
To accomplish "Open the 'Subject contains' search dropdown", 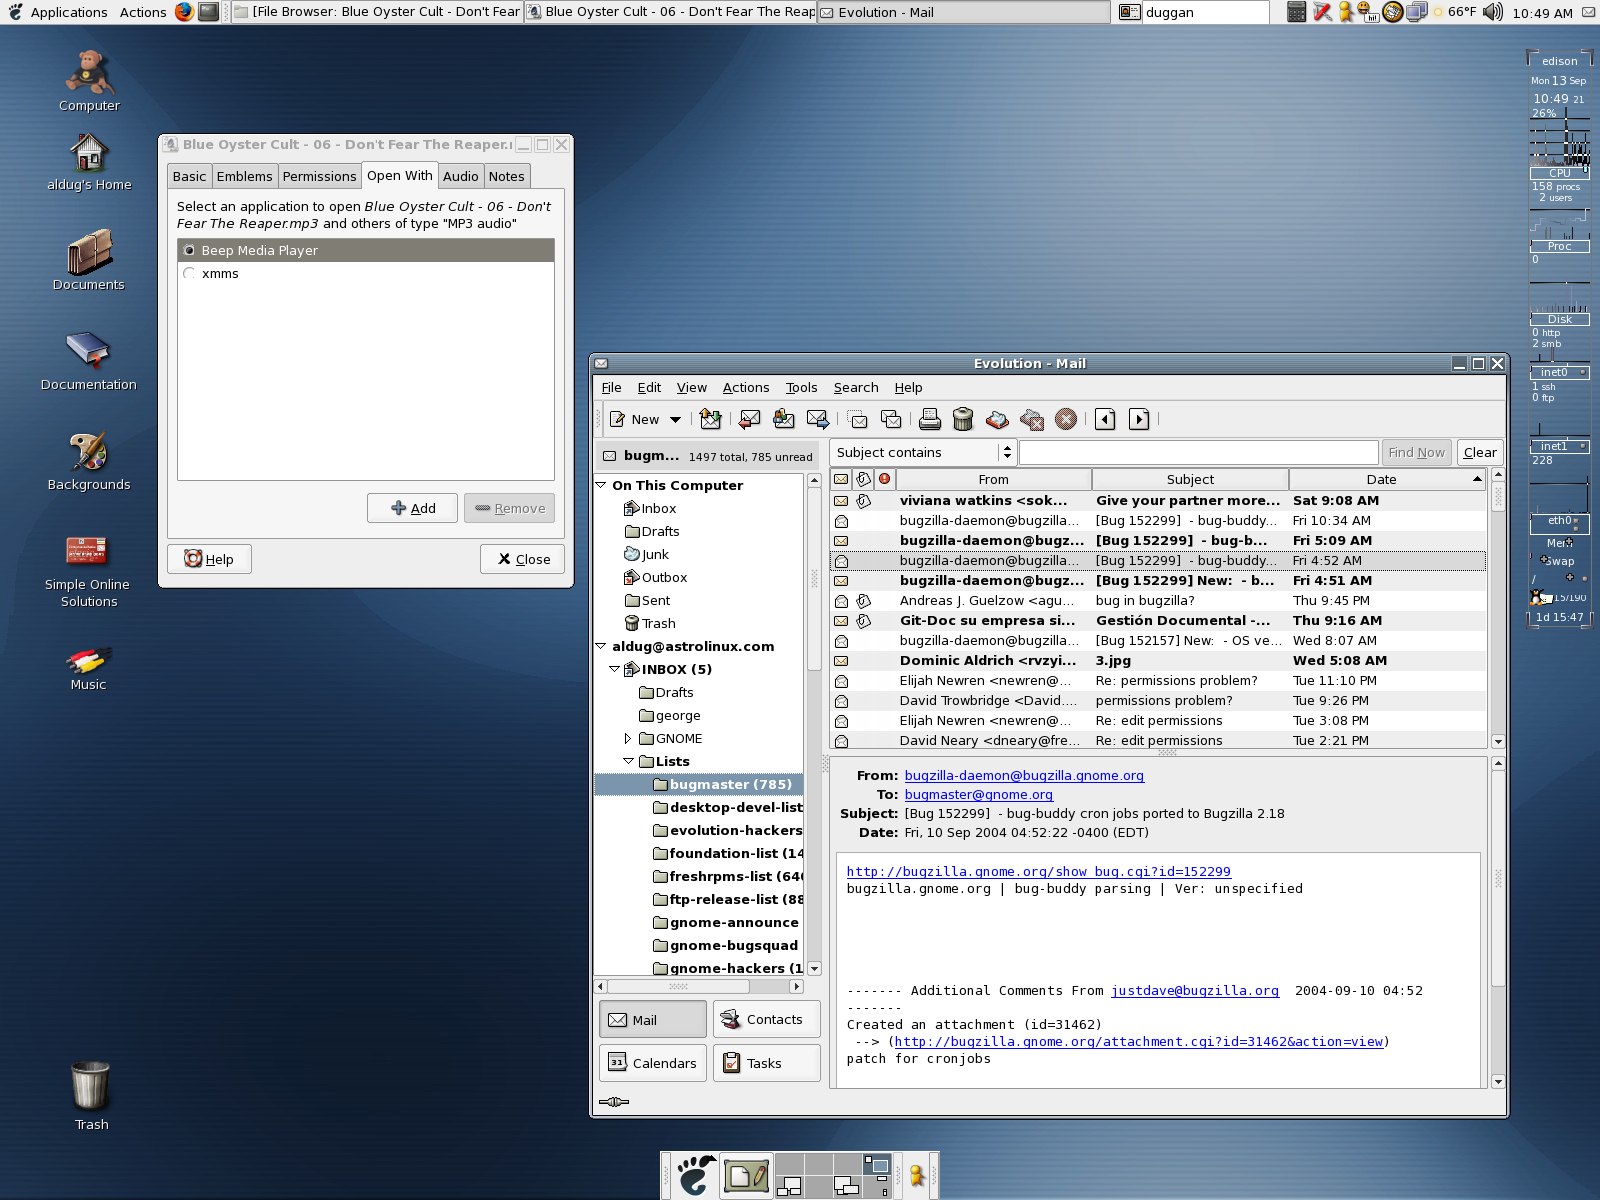I will pyautogui.click(x=924, y=453).
